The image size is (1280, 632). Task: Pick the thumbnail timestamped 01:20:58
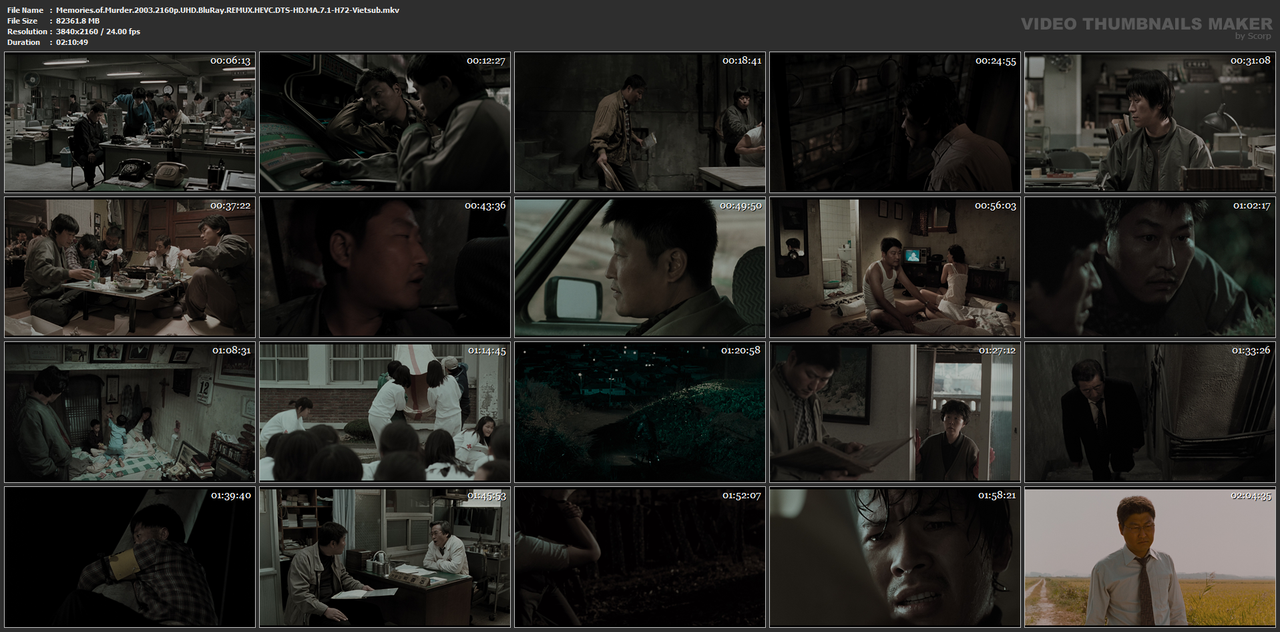point(640,412)
